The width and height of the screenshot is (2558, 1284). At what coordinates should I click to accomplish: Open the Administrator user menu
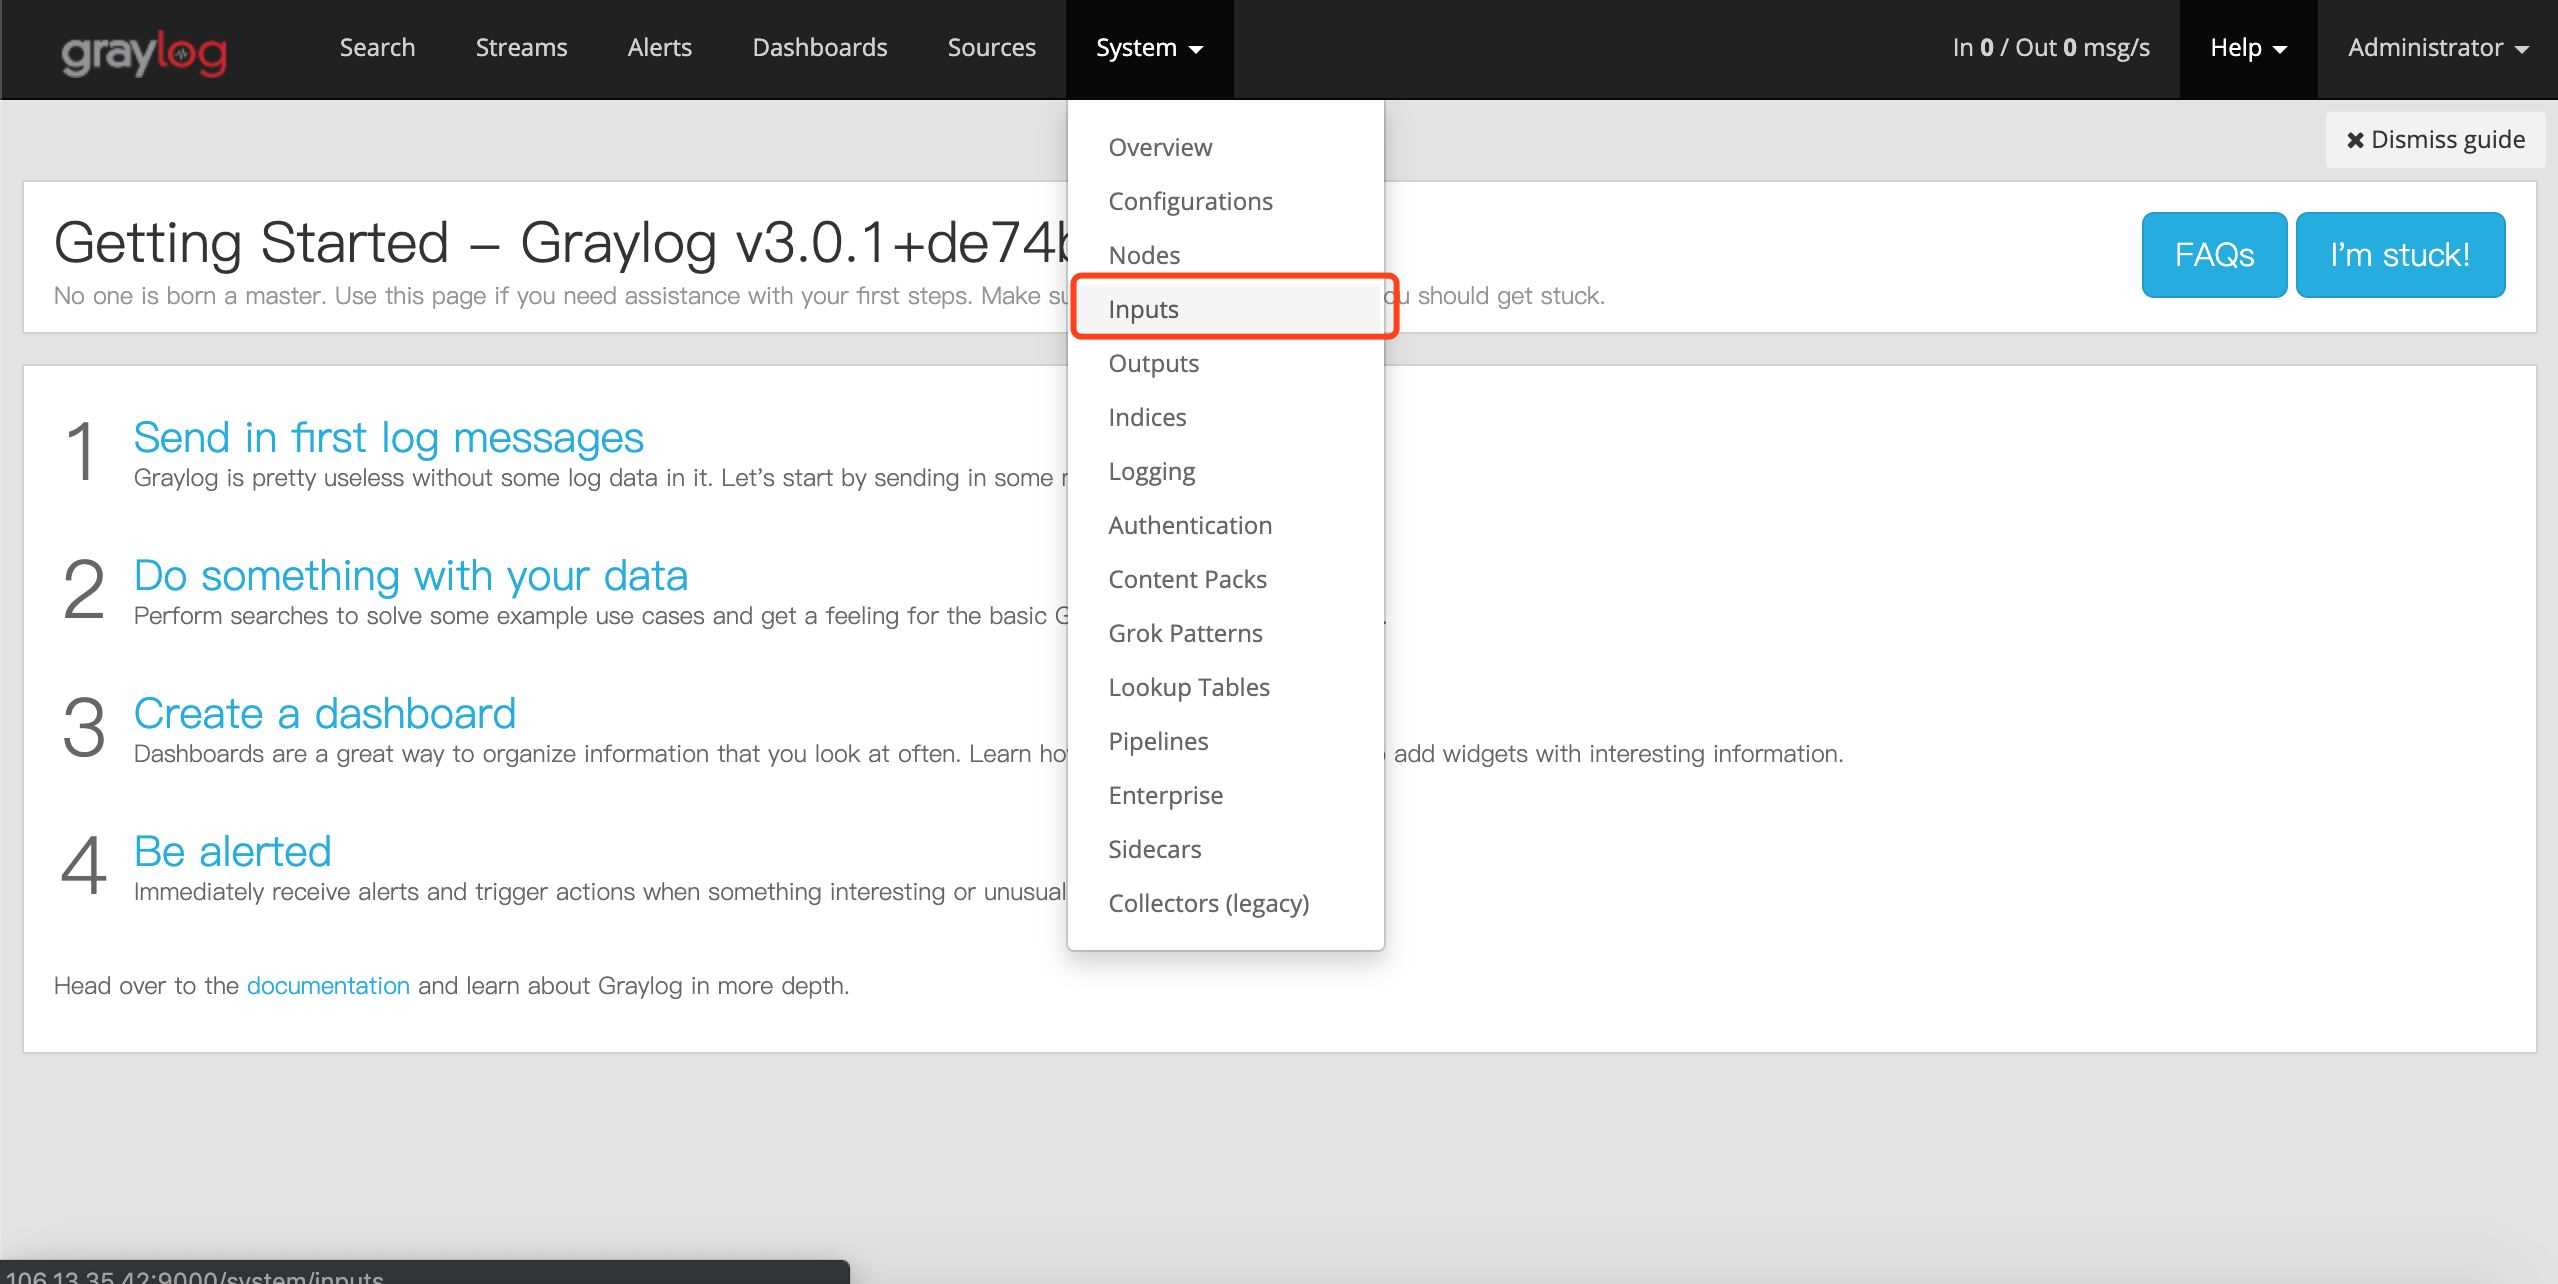2436,48
